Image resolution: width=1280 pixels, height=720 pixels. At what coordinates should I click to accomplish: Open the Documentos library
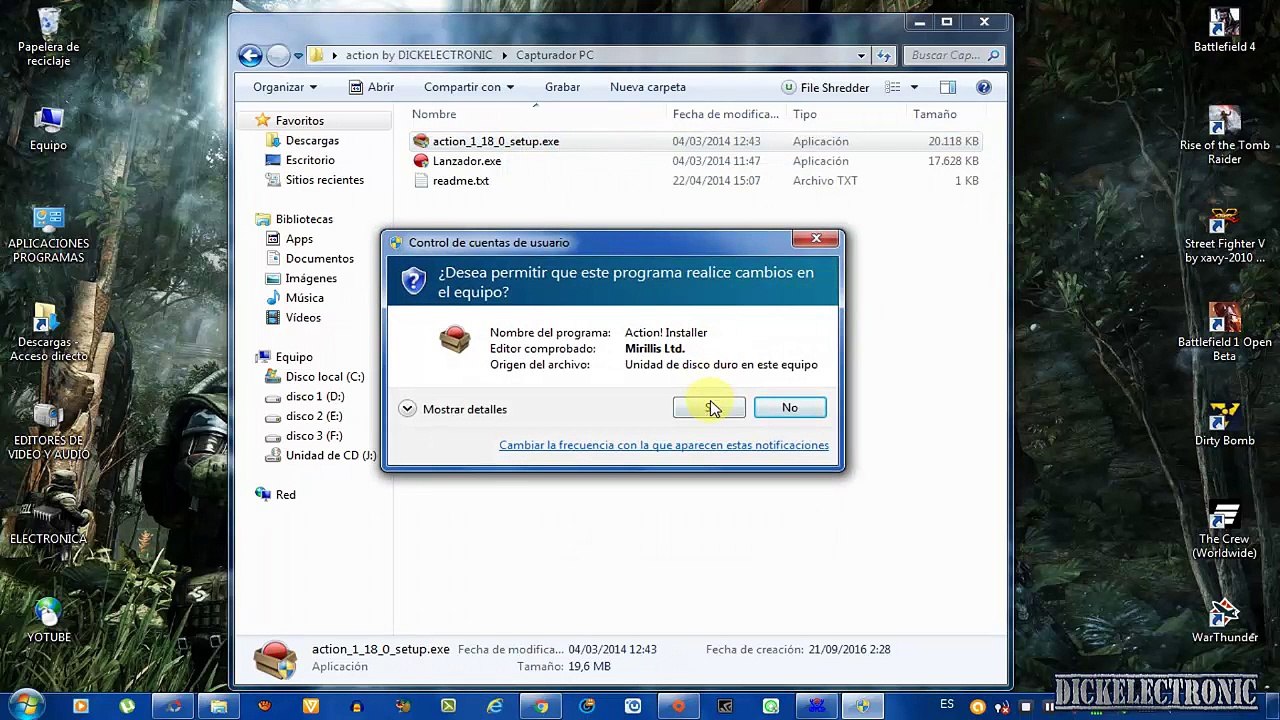320,259
